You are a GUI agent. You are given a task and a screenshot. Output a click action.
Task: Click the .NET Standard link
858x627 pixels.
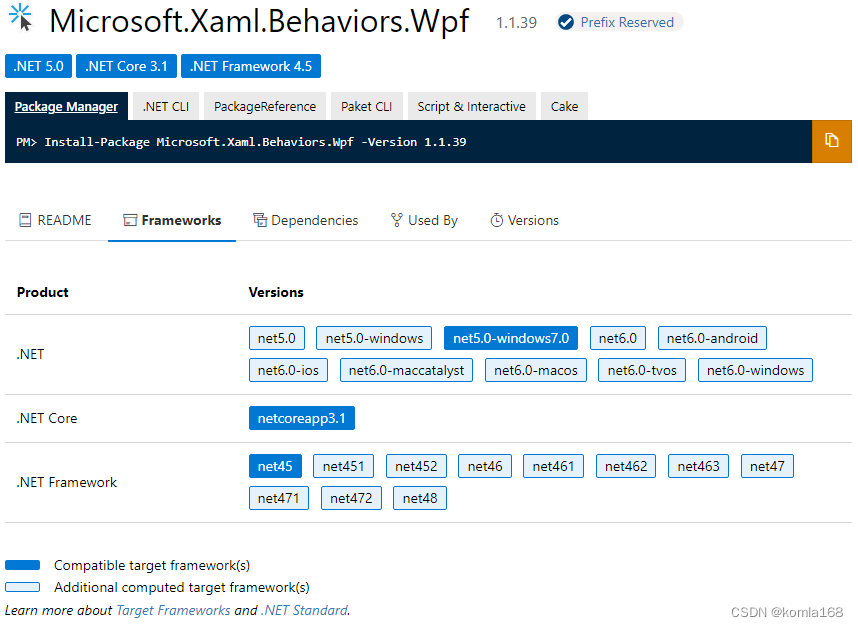pyautogui.click(x=304, y=610)
